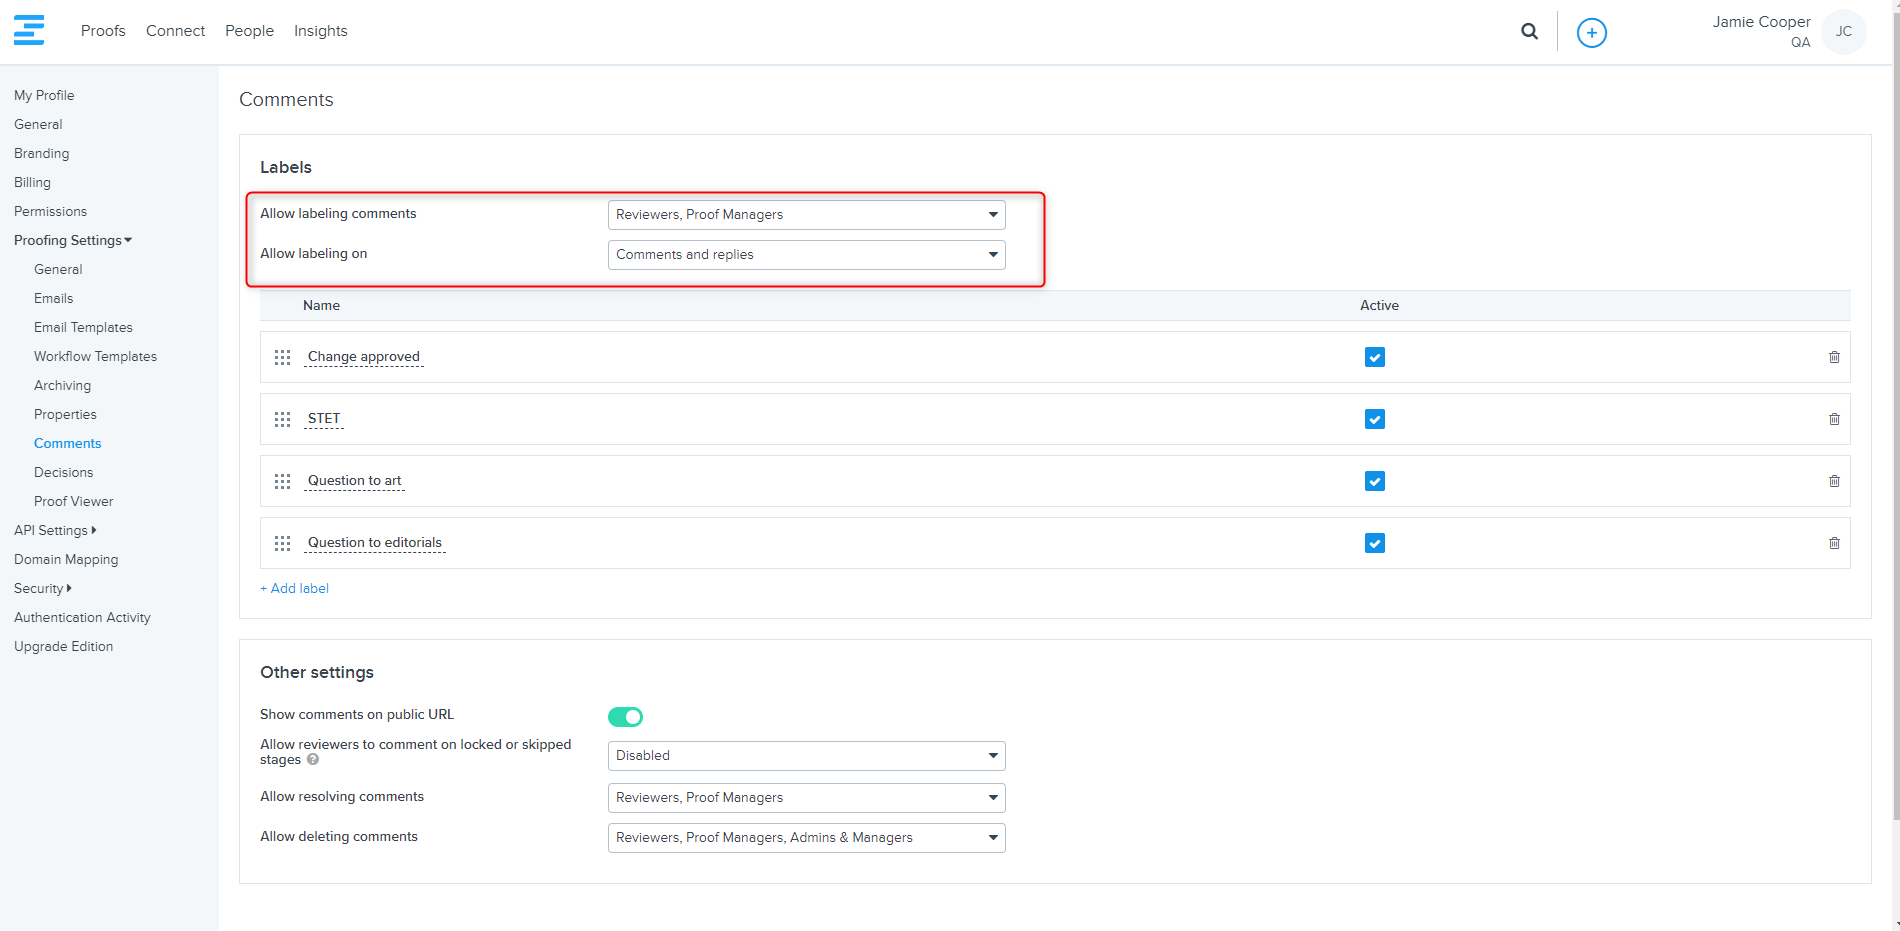This screenshot has width=1900, height=931.
Task: Click the Add label link
Action: 295,588
